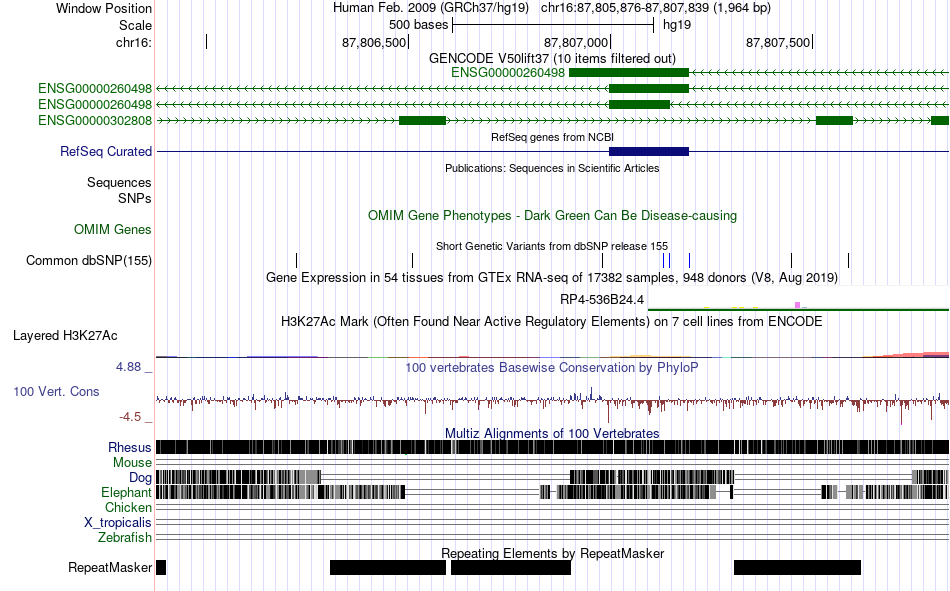Click the widest green ENSG00000260498 exon block
The height and width of the screenshot is (591, 950).
629,73
